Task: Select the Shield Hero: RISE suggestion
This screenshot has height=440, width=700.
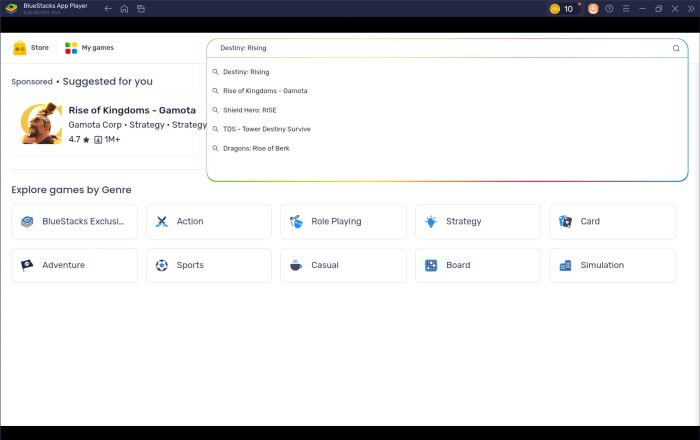Action: tap(447, 110)
